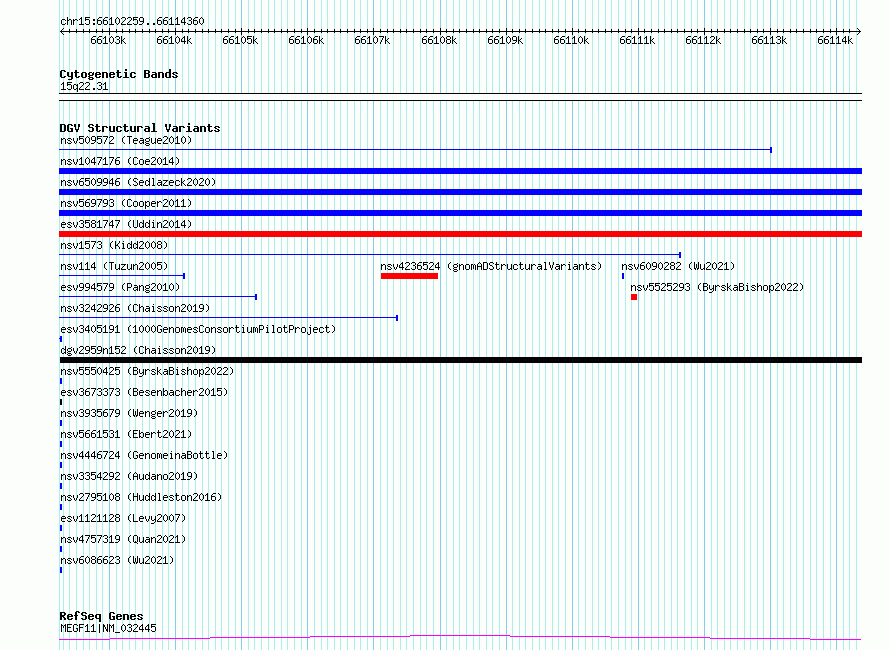This screenshot has width=890, height=650.
Task: Click the small blue tick under nsv6090282
Action: 623,276
